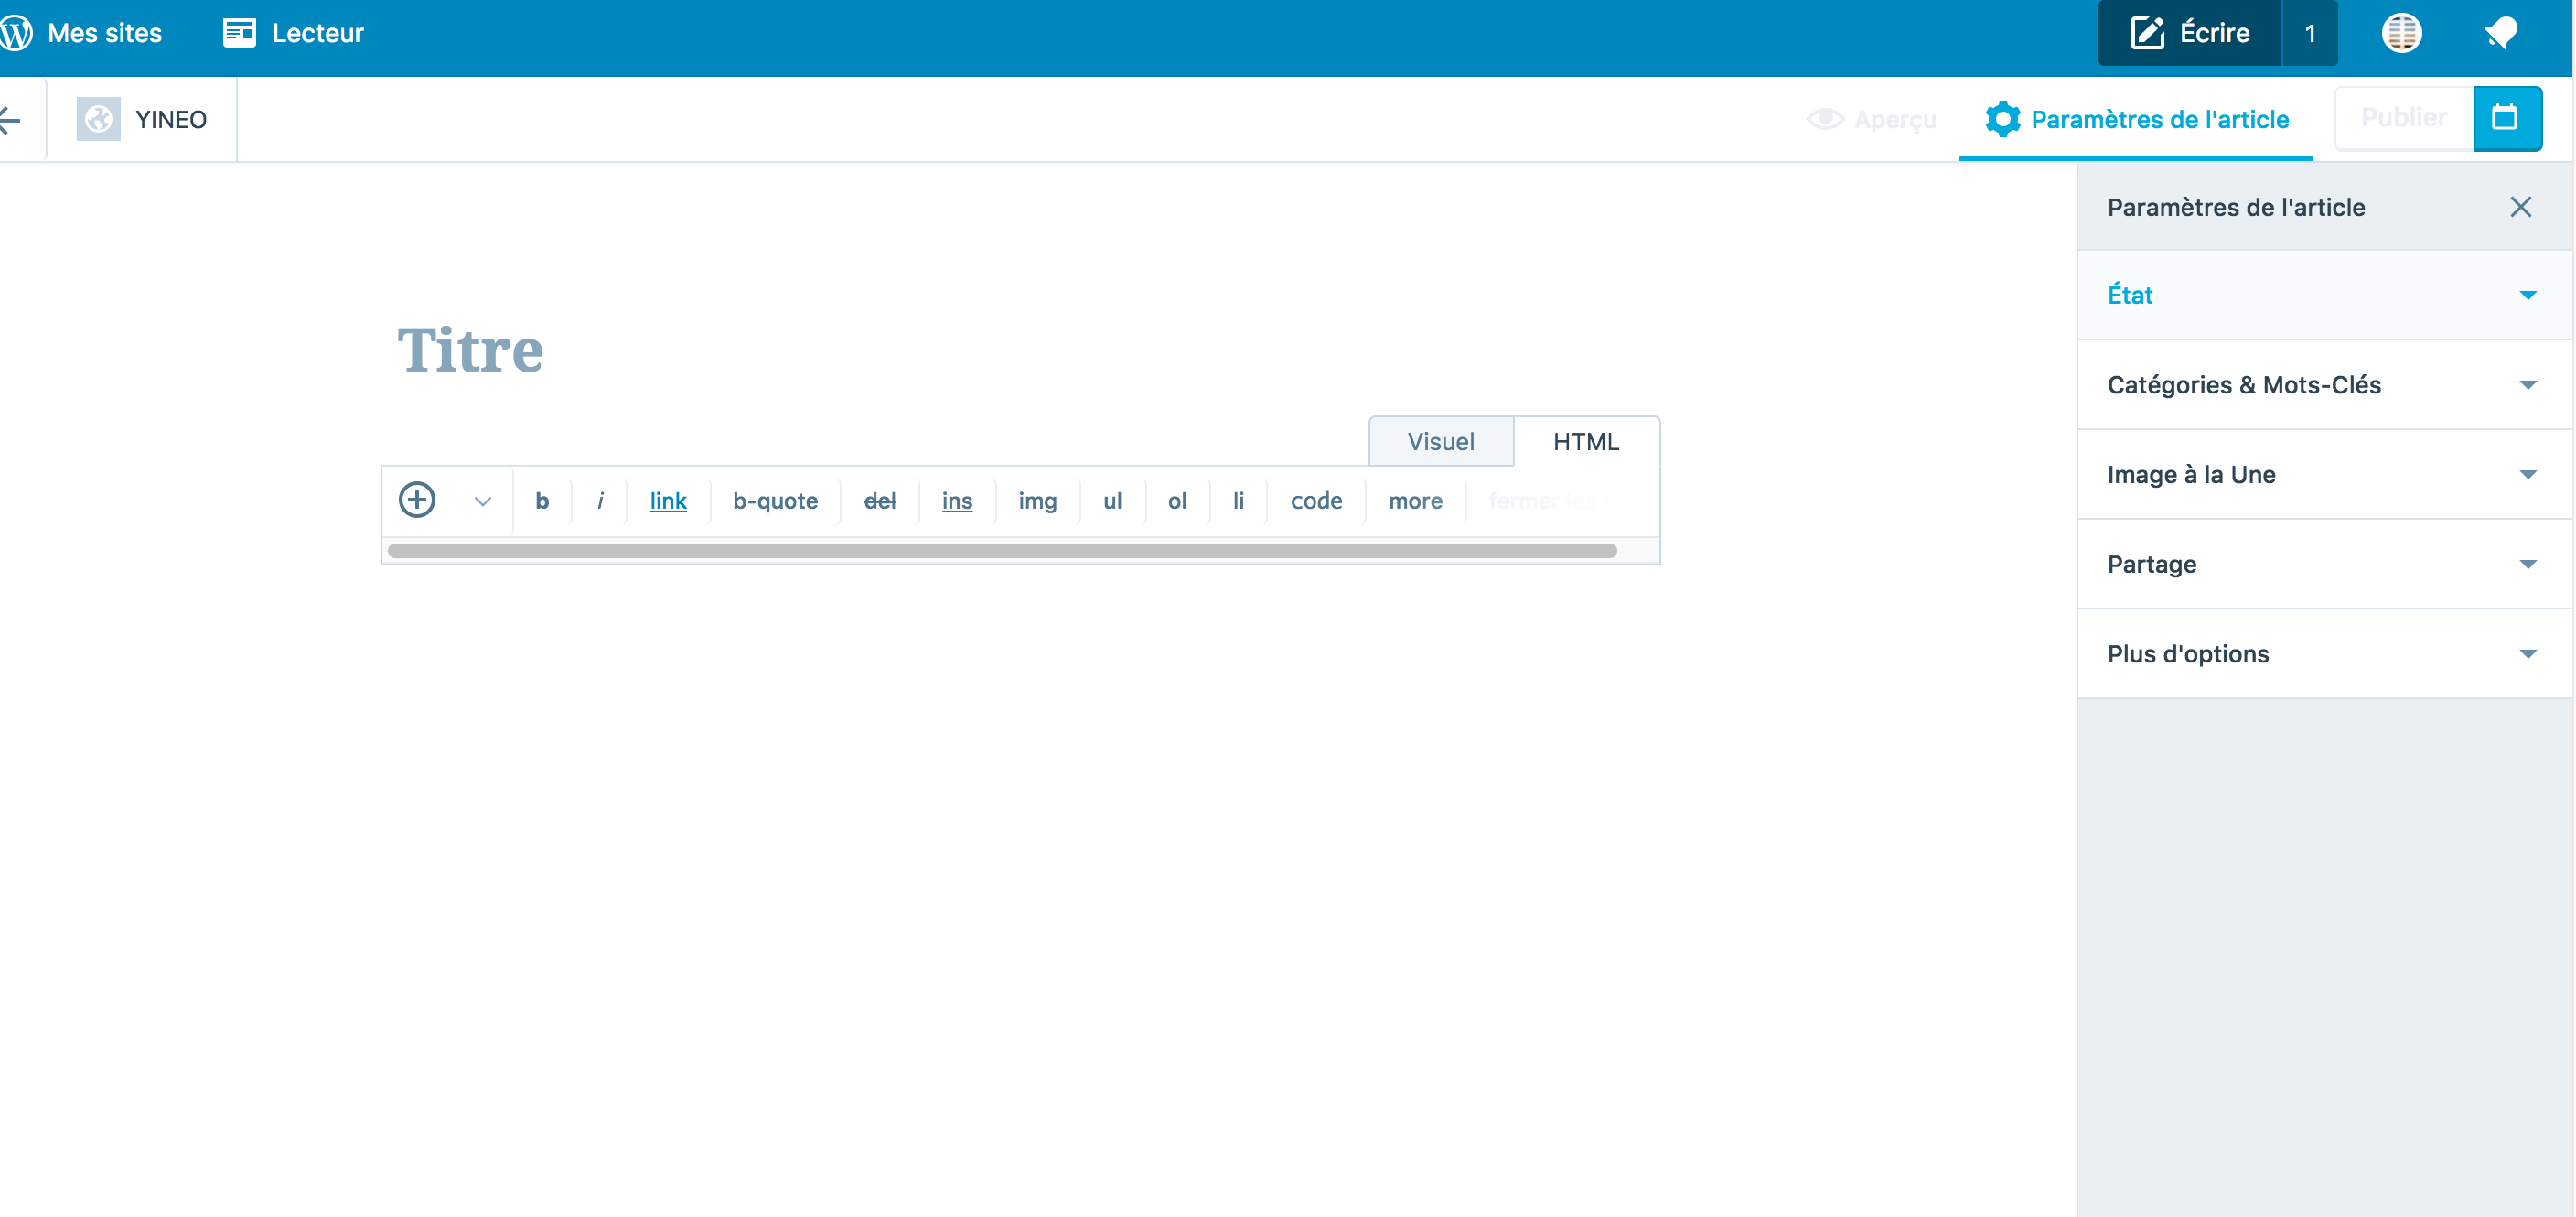Click the back arrow to exit editor
This screenshot has width=2576, height=1217.
10,119
